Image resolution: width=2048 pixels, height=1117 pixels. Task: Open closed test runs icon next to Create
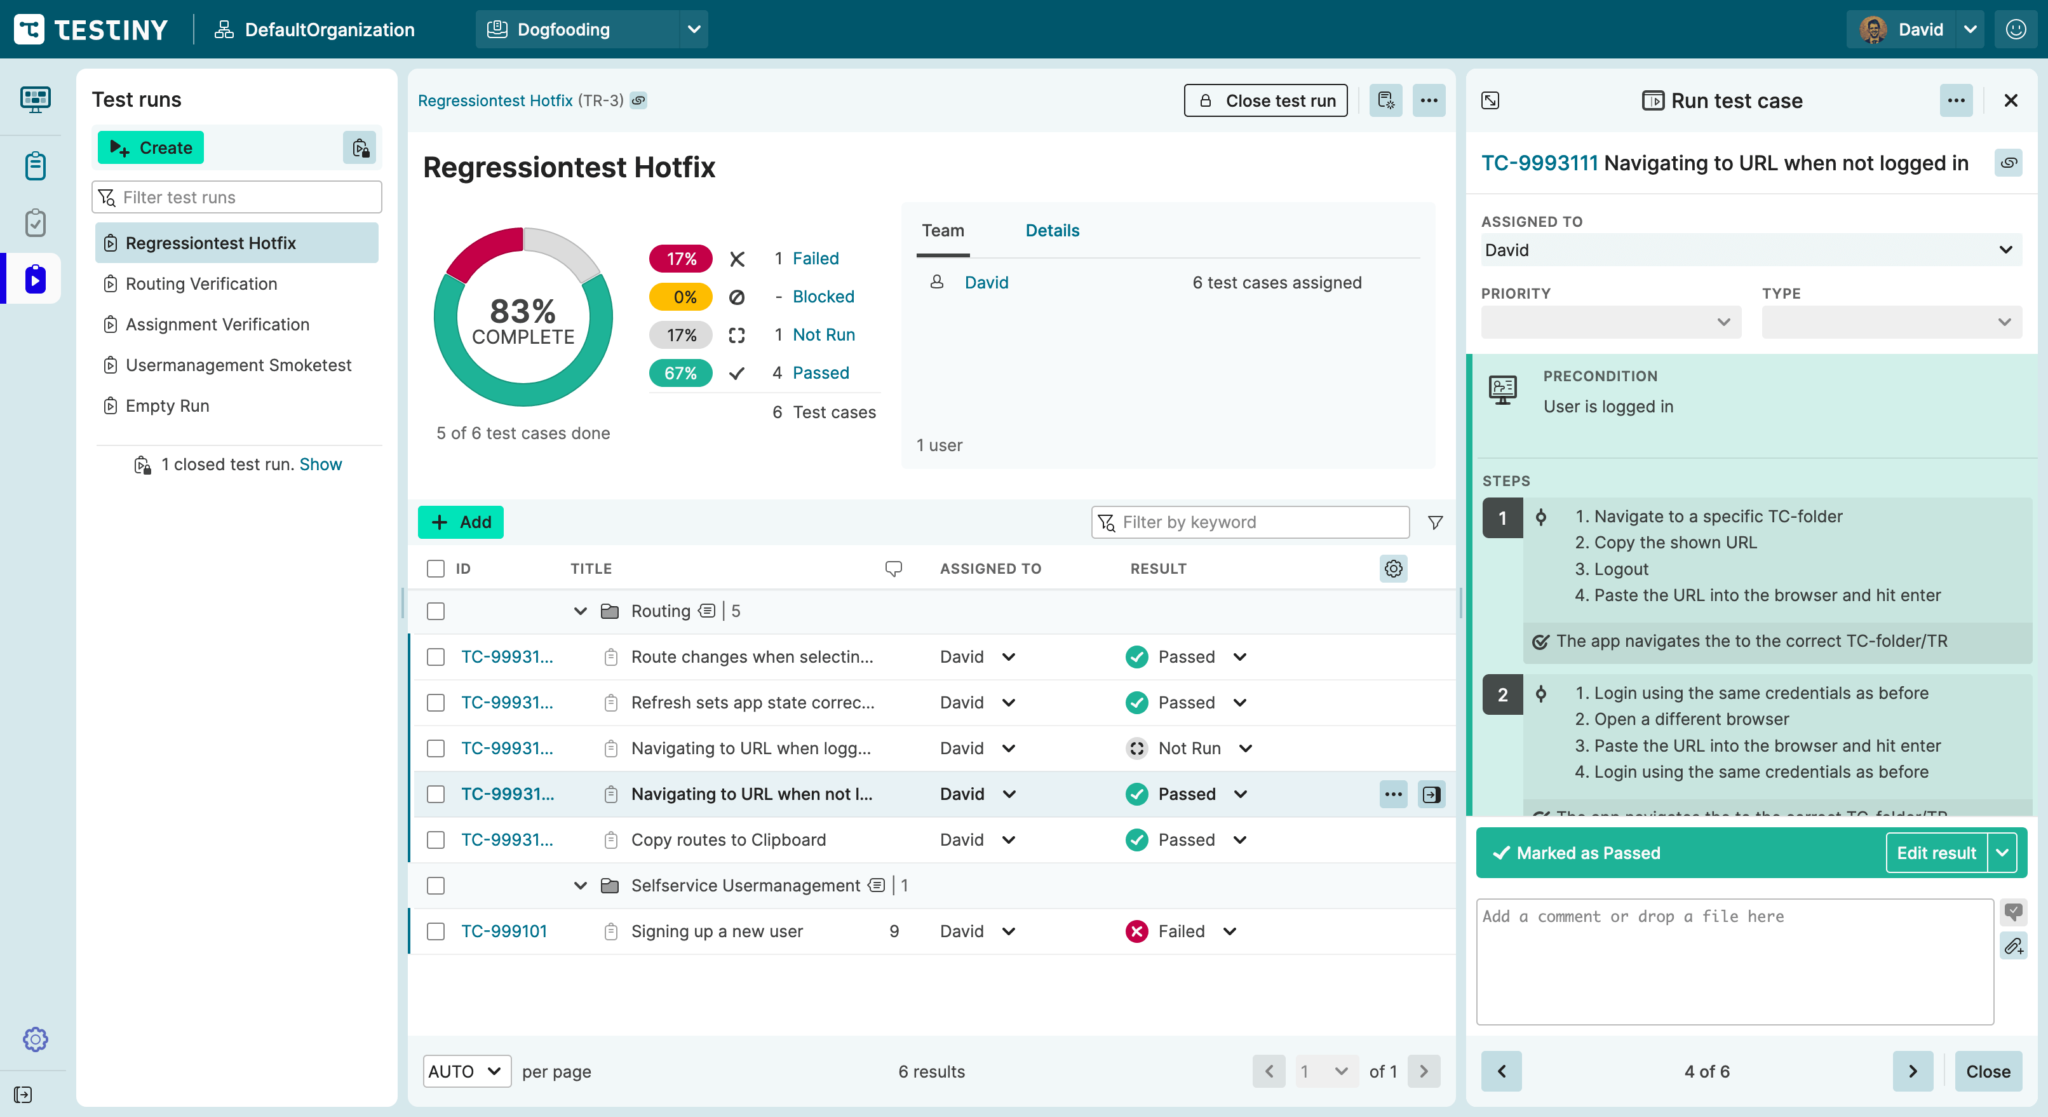pos(360,148)
